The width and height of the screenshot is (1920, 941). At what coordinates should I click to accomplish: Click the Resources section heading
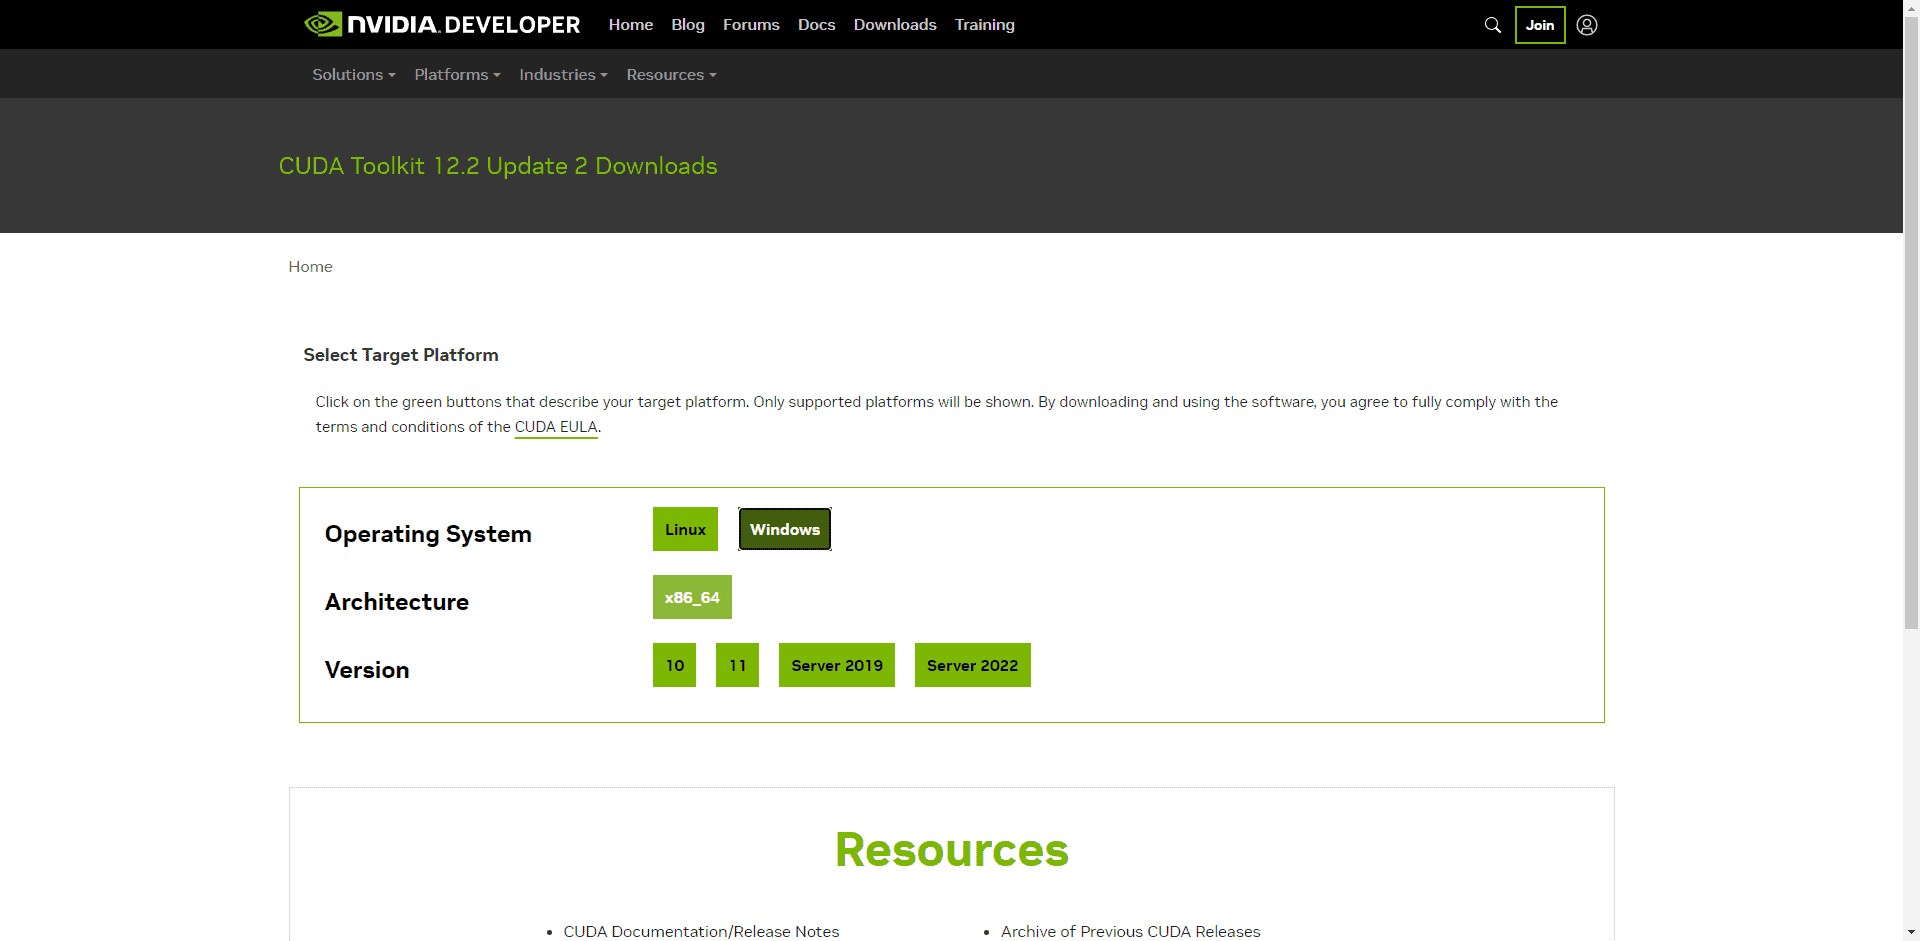coord(952,850)
